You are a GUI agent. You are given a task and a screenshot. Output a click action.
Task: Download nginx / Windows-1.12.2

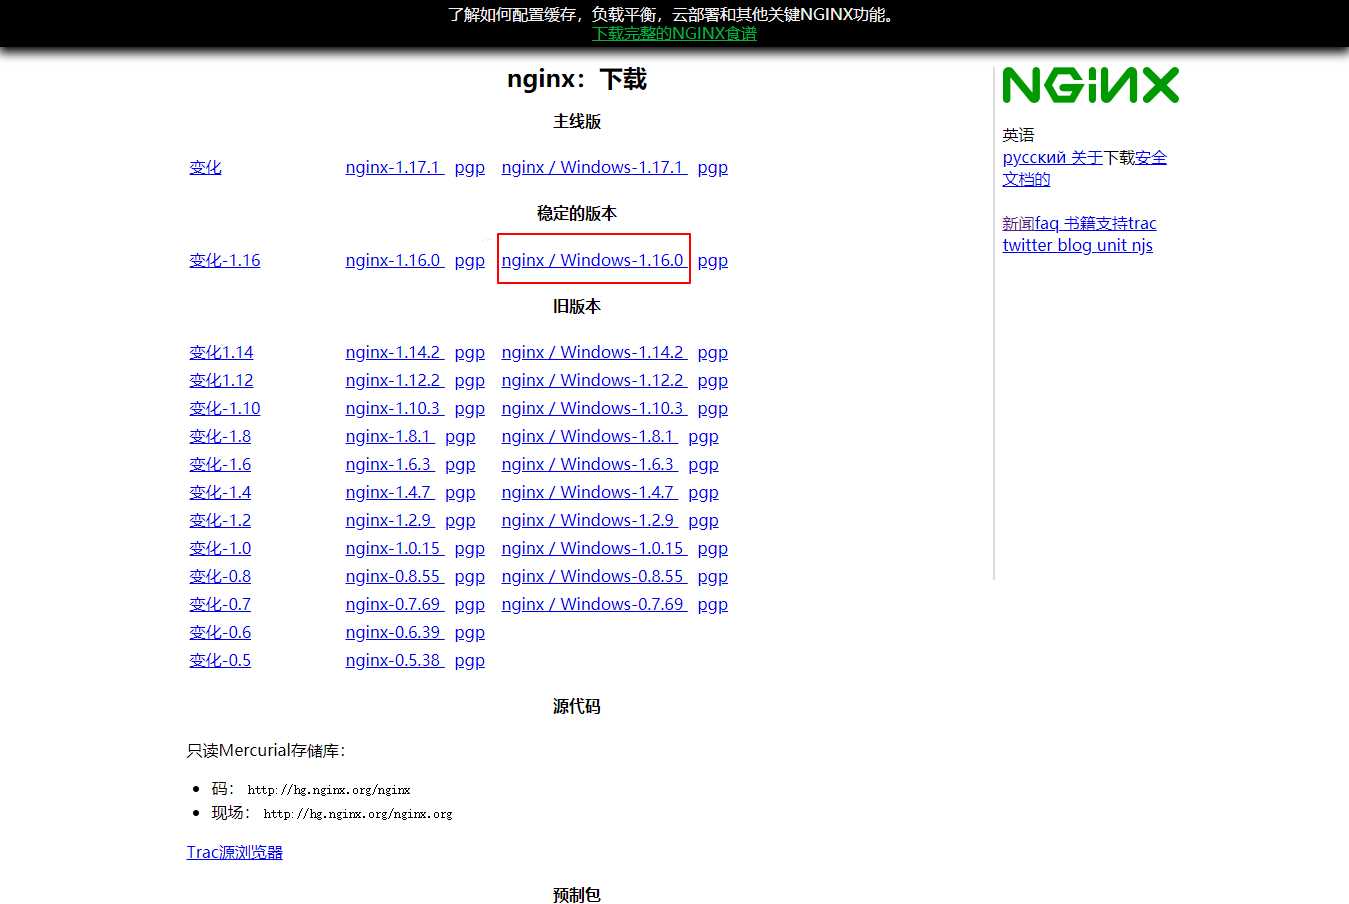click(594, 380)
